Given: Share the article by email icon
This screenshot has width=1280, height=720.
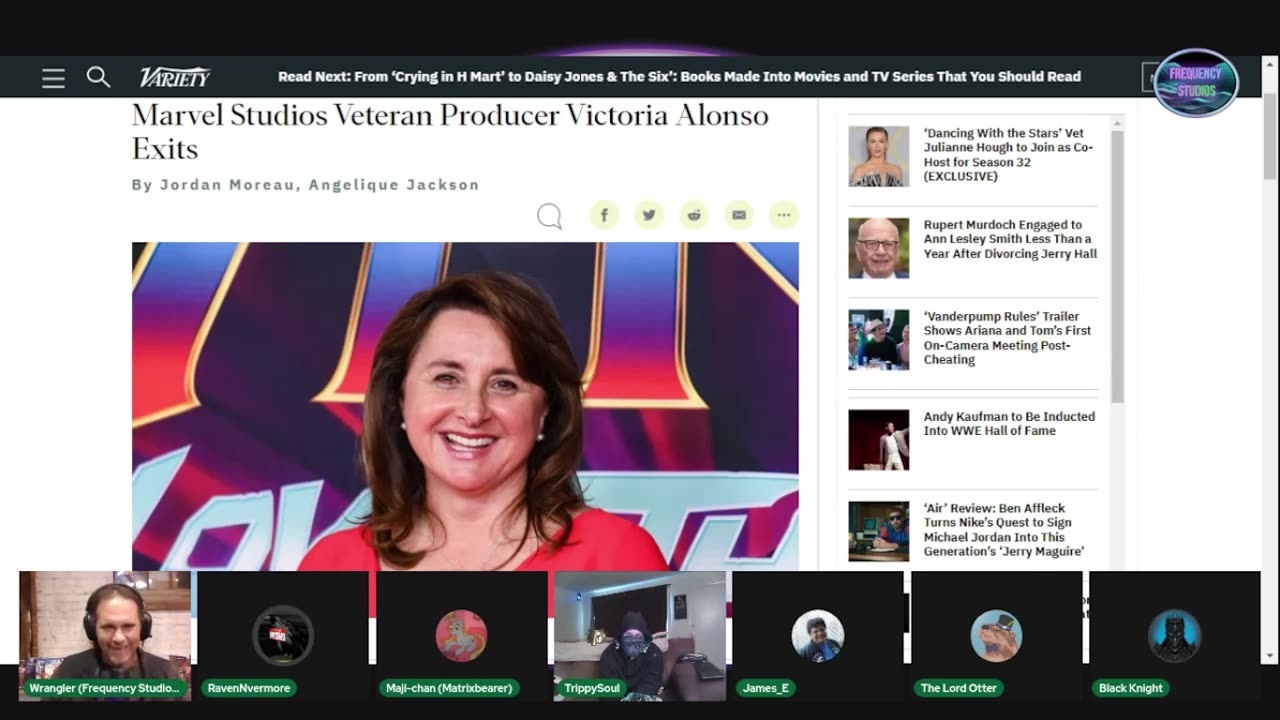Looking at the screenshot, I should tap(739, 215).
